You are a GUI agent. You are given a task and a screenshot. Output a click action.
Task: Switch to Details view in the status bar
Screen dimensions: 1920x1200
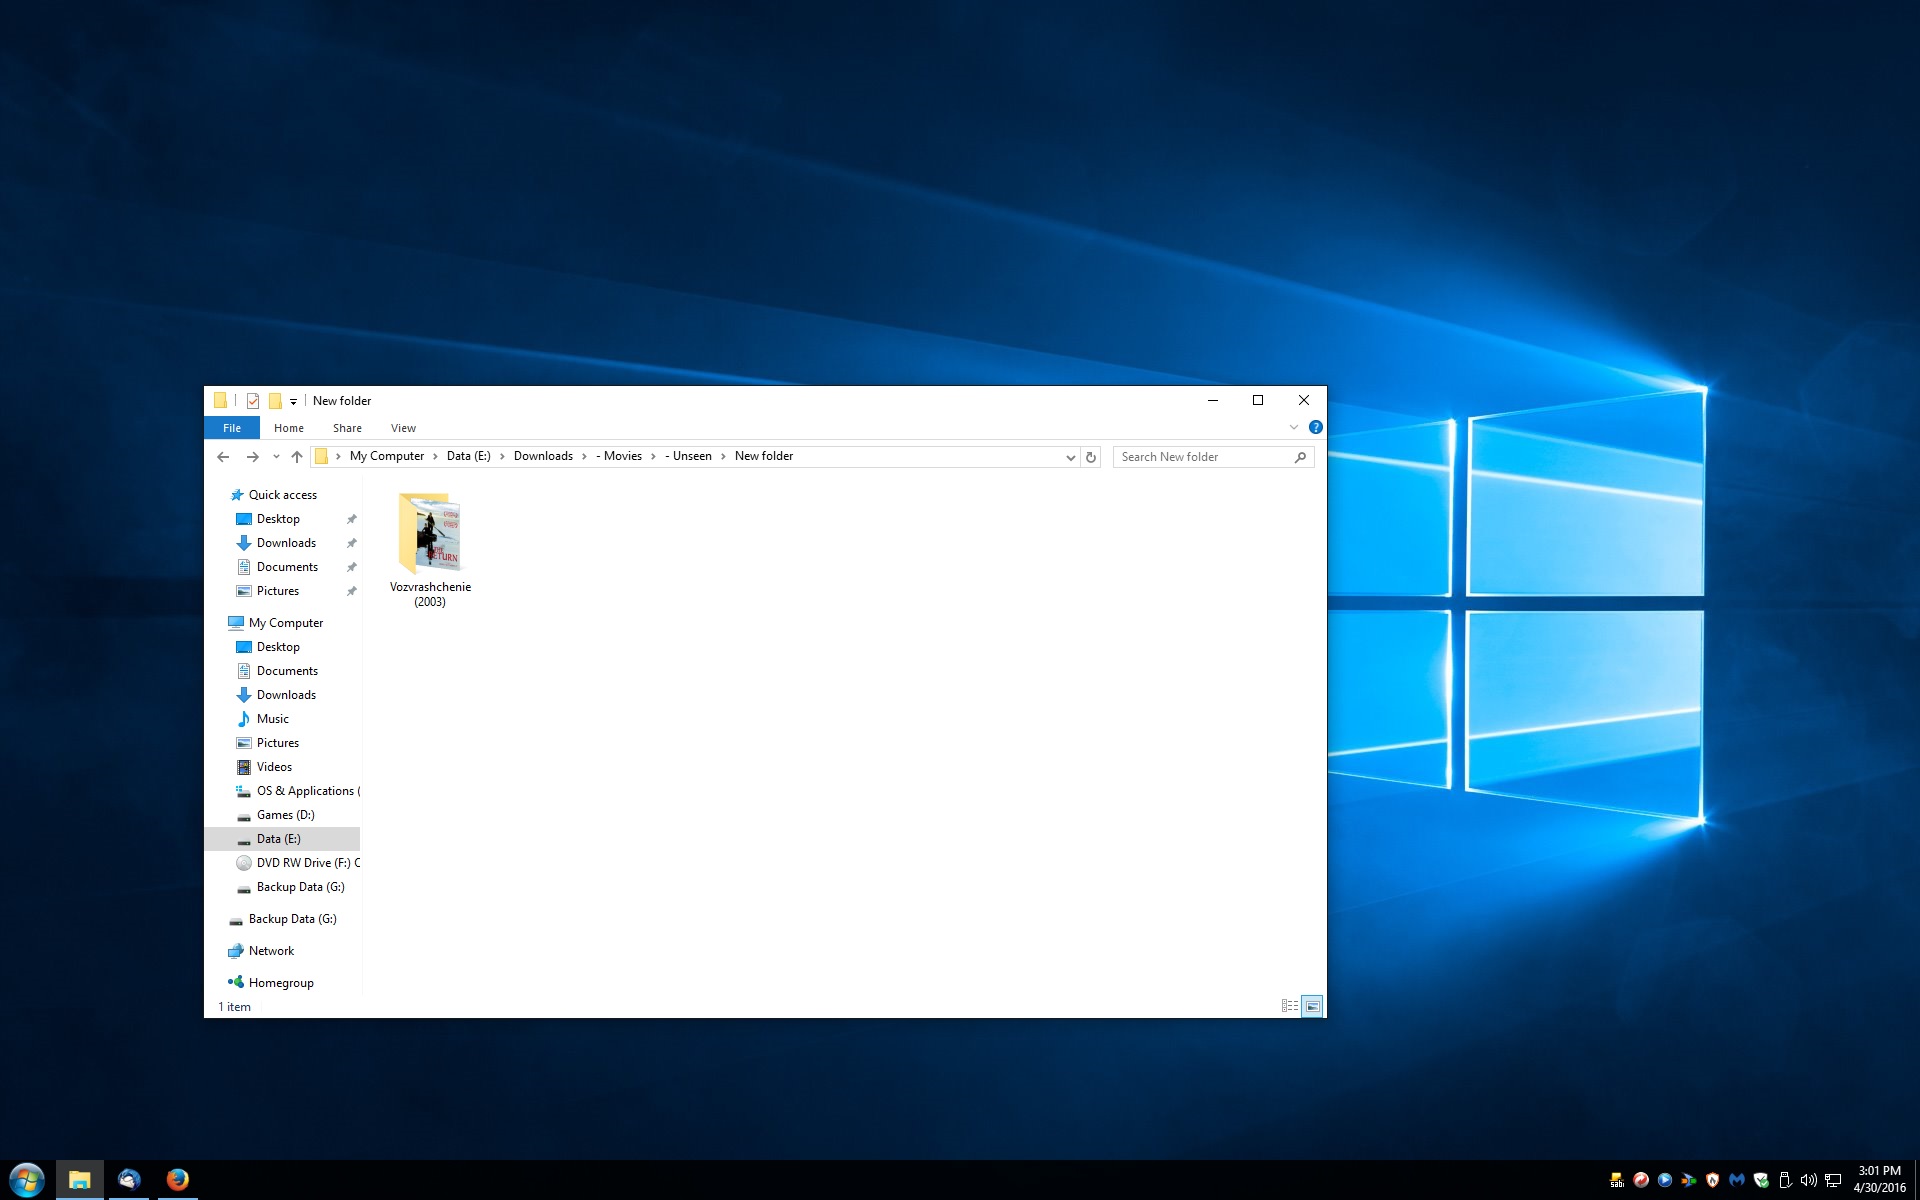click(1289, 1005)
